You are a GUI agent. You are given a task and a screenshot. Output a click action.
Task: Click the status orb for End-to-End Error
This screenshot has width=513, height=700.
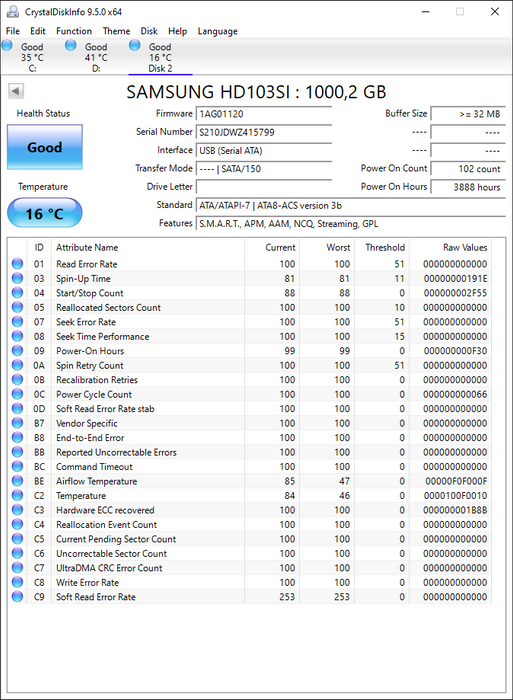(17, 438)
